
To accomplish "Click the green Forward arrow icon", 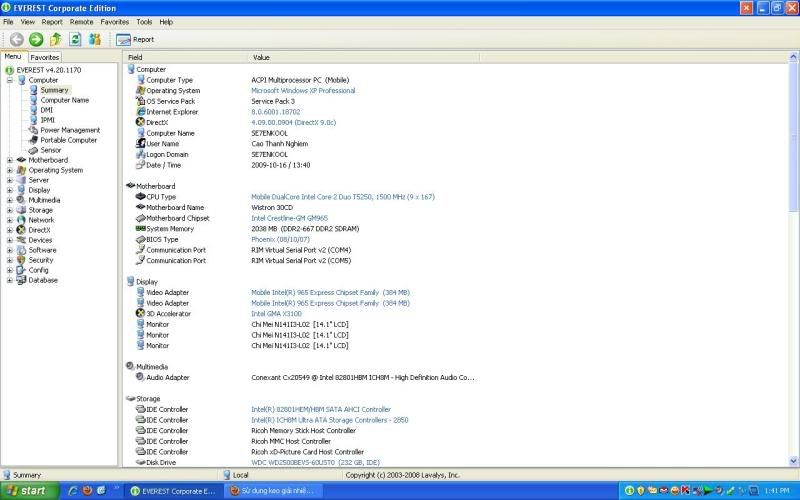I will coord(36,39).
